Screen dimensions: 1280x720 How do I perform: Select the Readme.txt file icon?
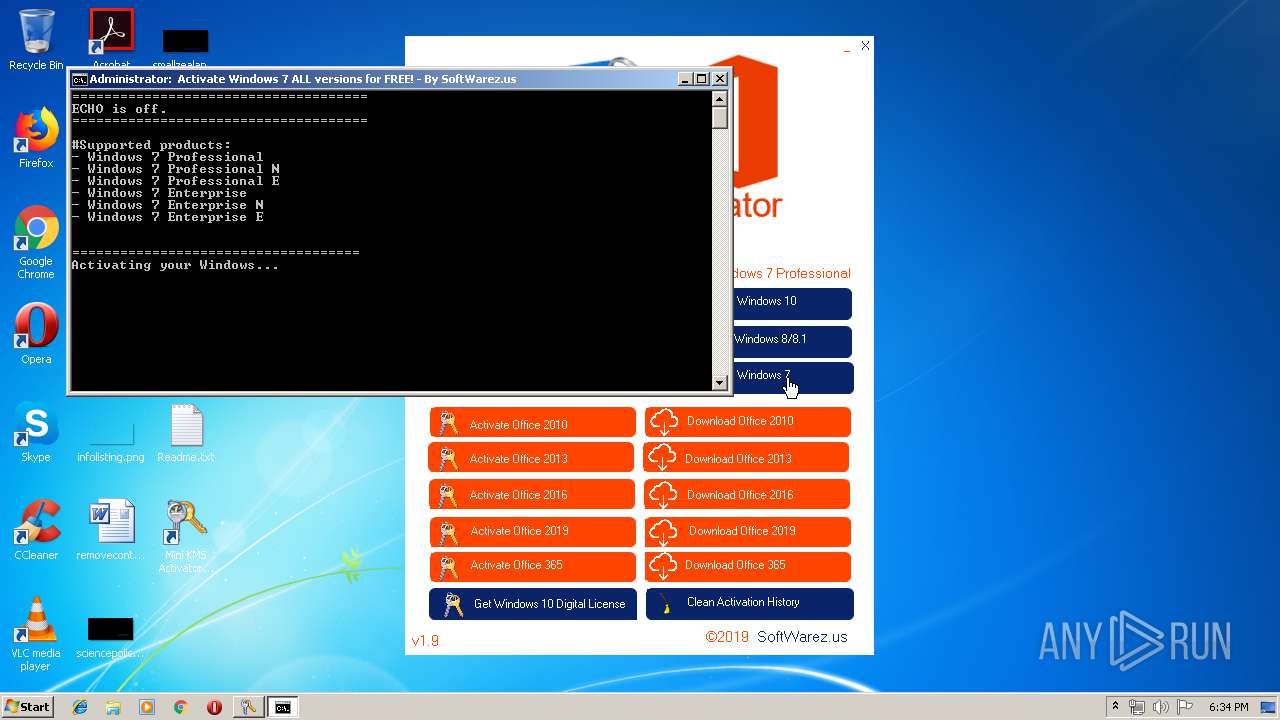pos(186,432)
